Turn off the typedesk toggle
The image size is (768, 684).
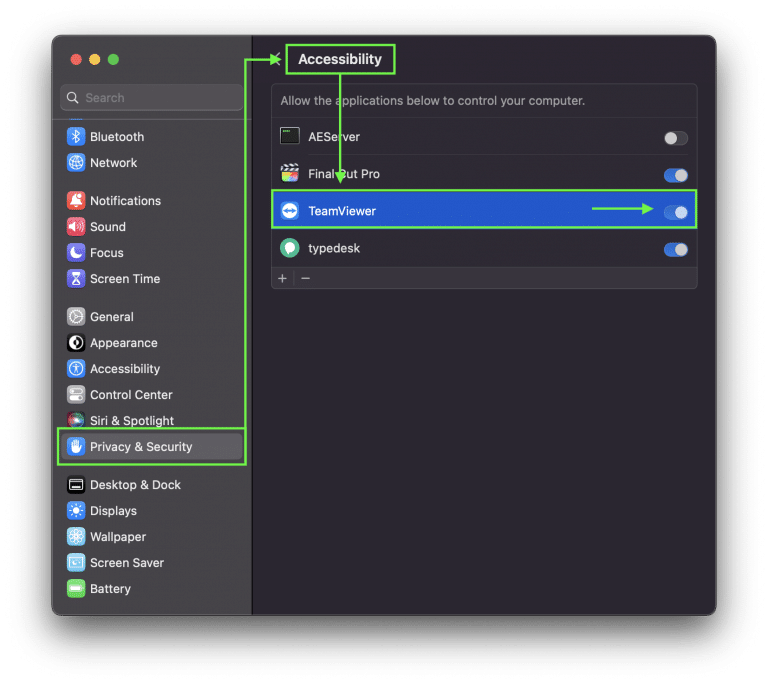tap(675, 249)
